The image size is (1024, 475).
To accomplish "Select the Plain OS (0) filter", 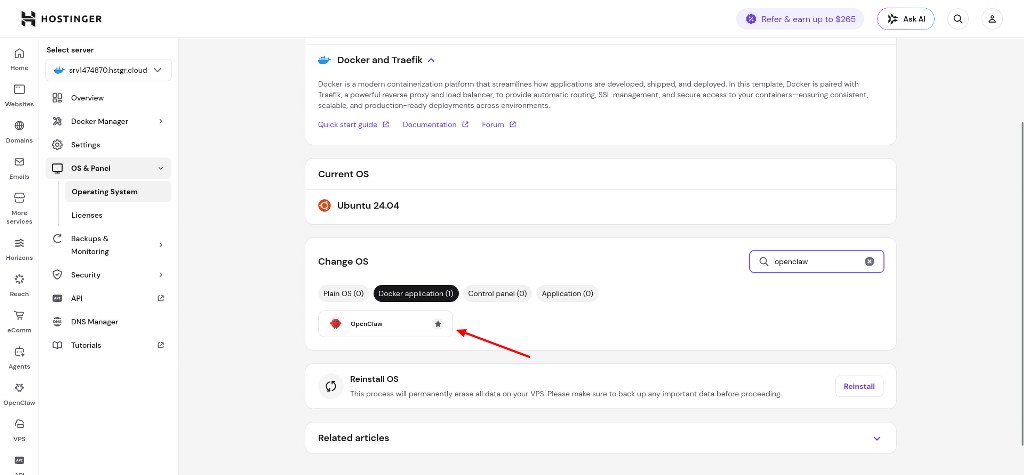I will point(344,294).
